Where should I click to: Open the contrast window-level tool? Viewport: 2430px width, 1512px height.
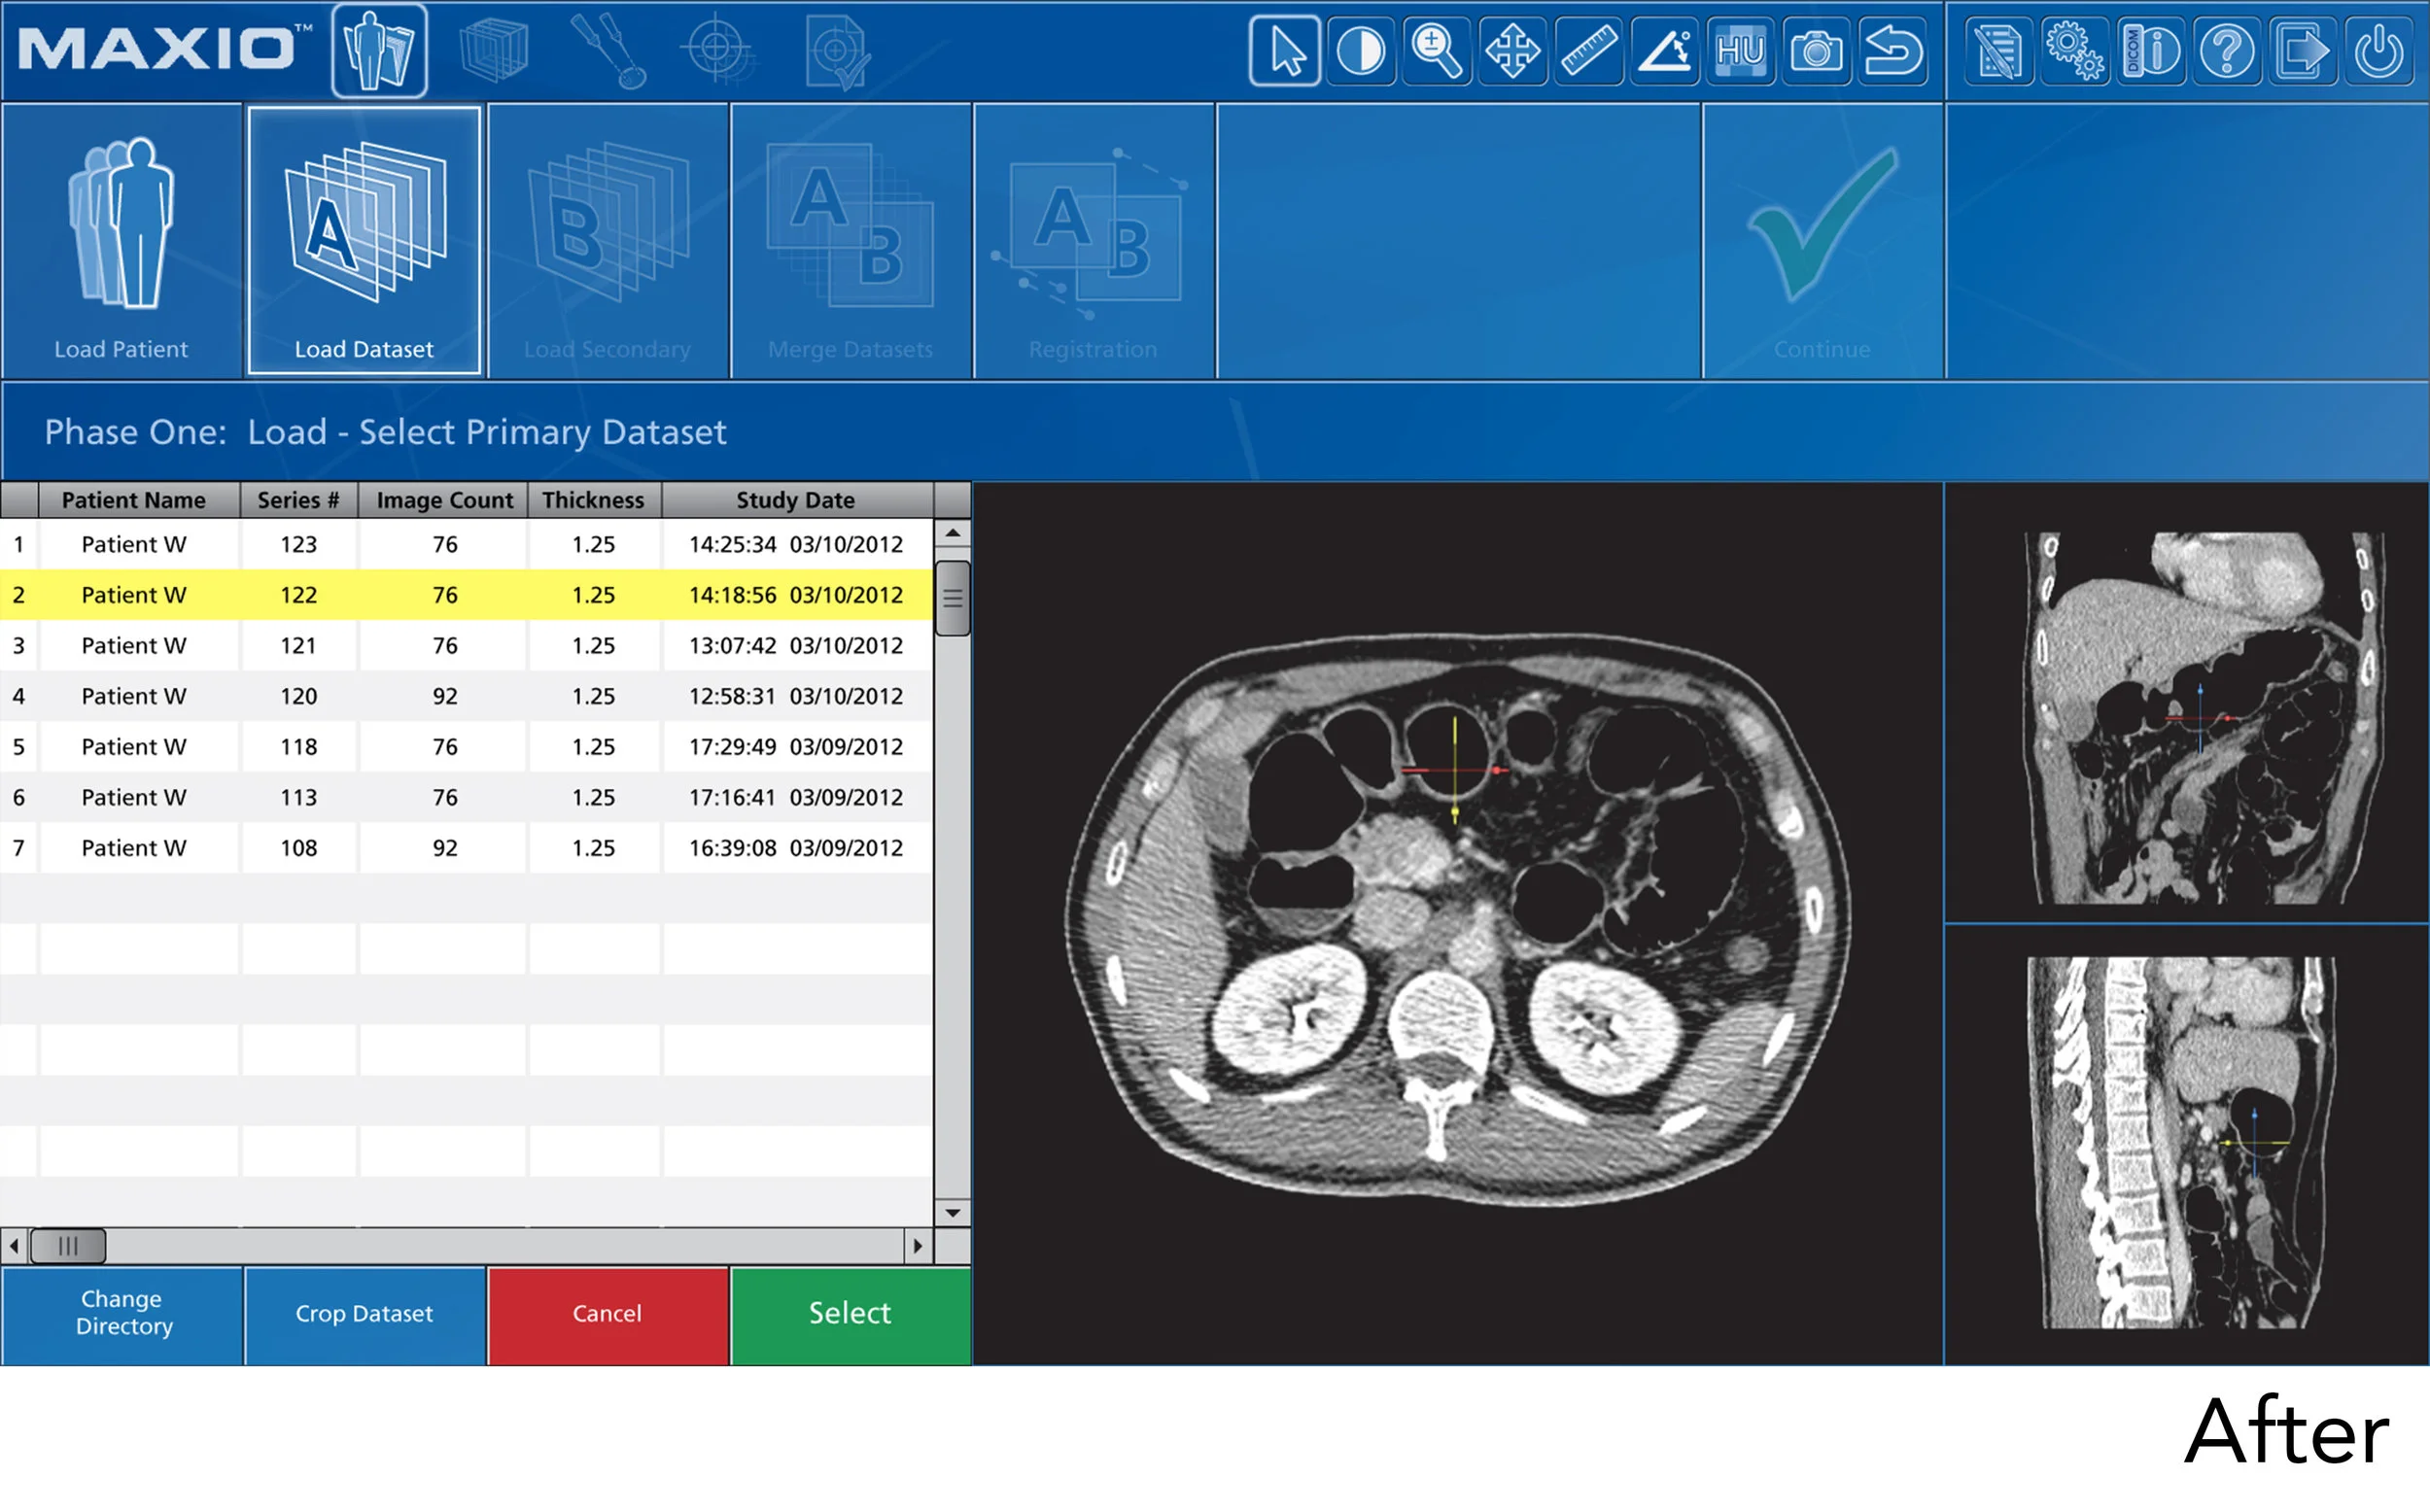[1361, 50]
